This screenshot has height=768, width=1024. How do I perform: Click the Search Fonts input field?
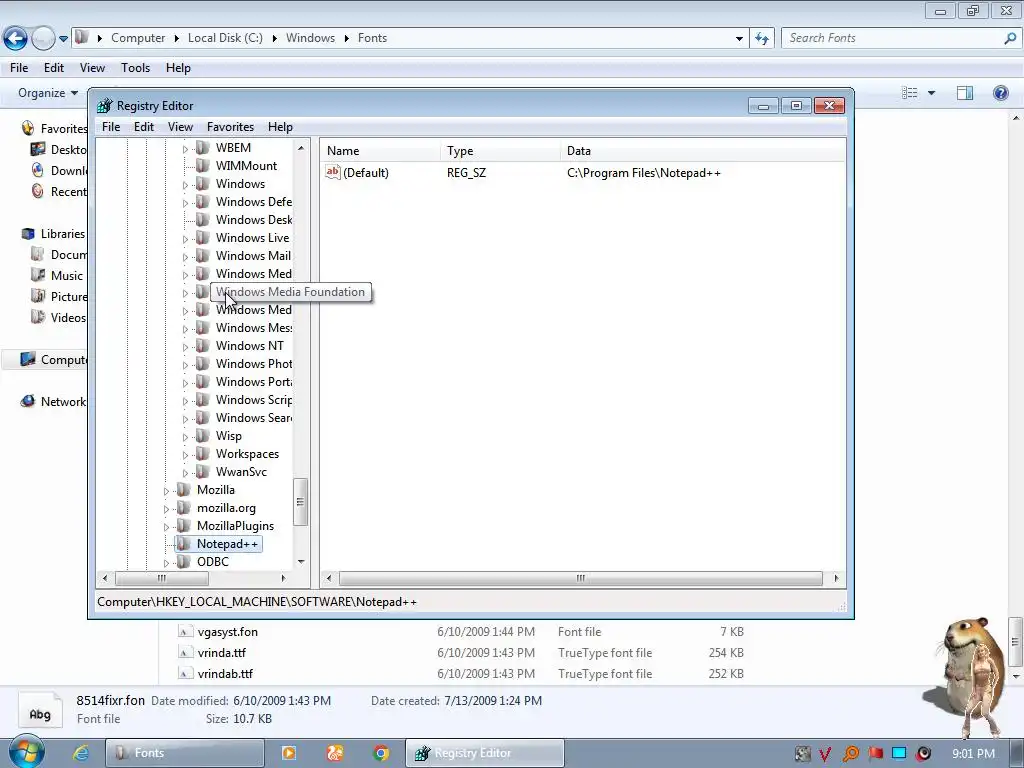coord(893,38)
